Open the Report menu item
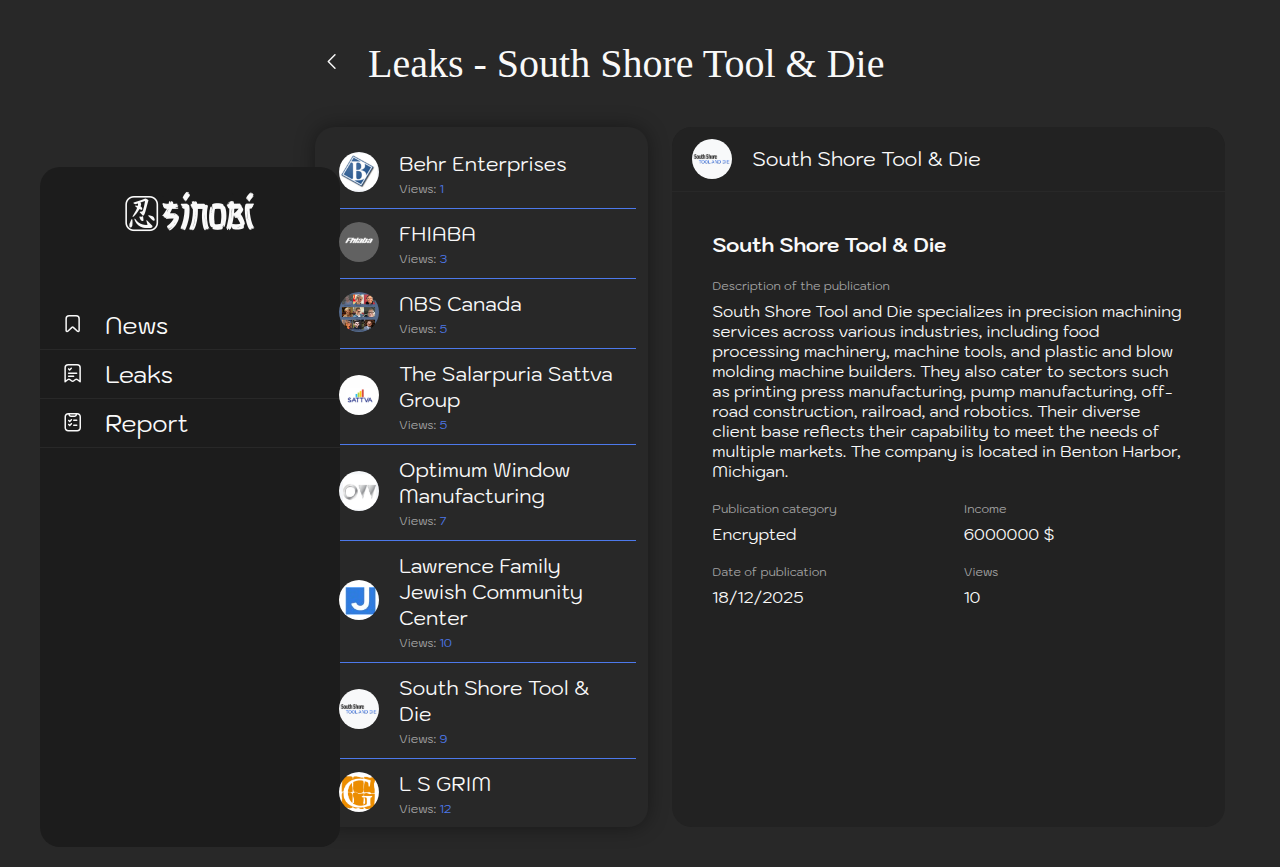1280x867 pixels. click(x=146, y=424)
